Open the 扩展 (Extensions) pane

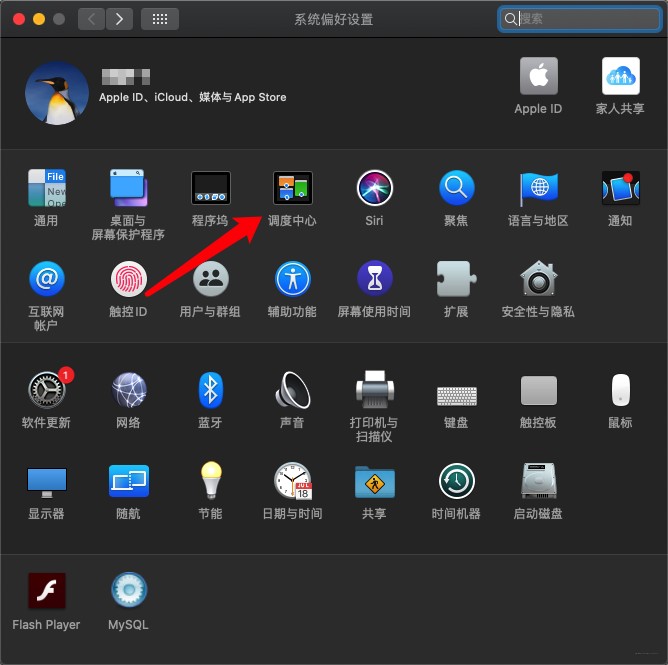[456, 279]
